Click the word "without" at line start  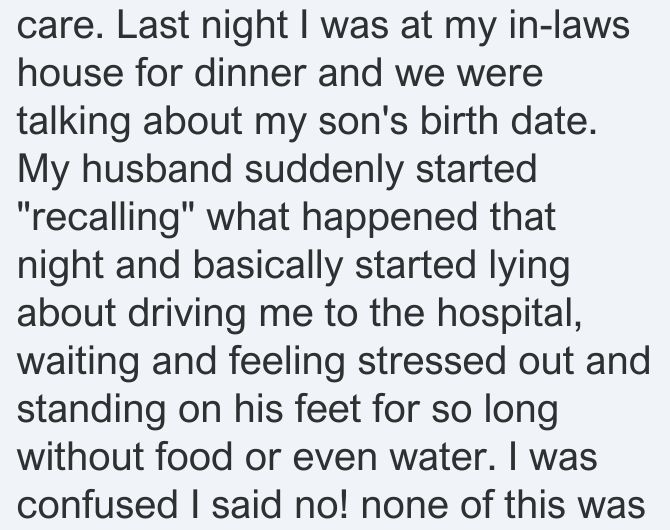point(80,456)
